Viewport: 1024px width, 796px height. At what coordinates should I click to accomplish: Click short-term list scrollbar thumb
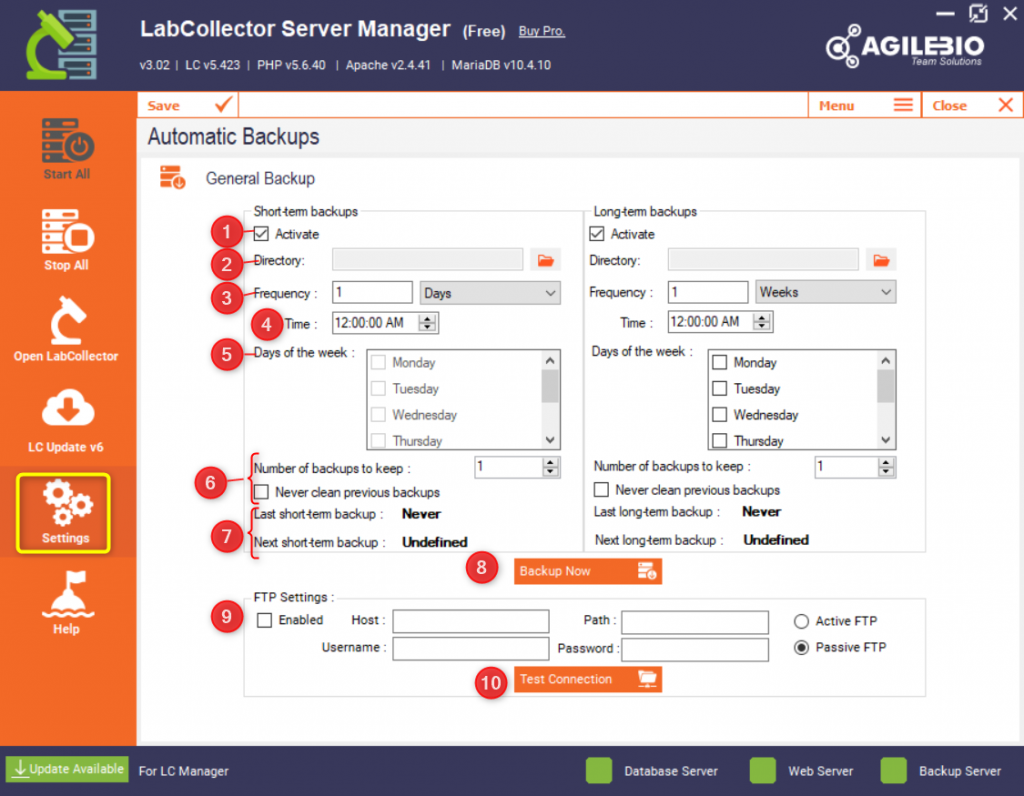(551, 387)
